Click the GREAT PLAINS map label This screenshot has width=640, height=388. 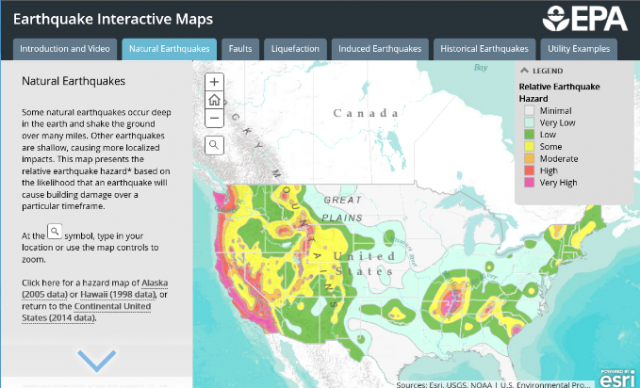click(x=342, y=209)
